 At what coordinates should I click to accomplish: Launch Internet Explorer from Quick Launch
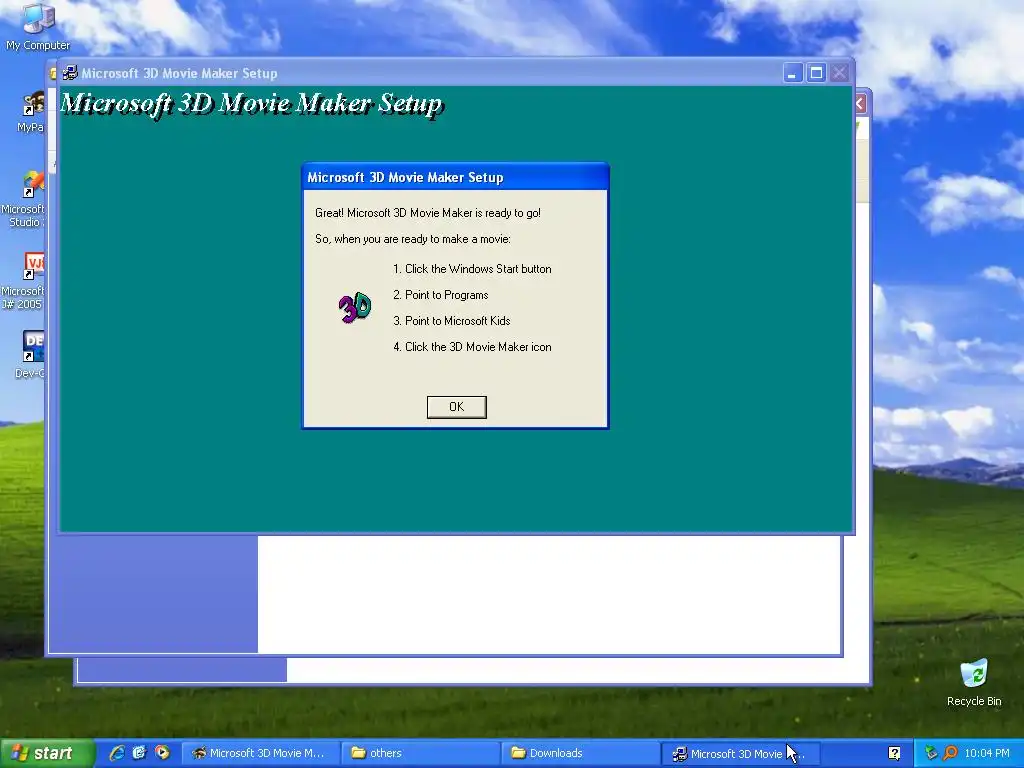coord(117,753)
